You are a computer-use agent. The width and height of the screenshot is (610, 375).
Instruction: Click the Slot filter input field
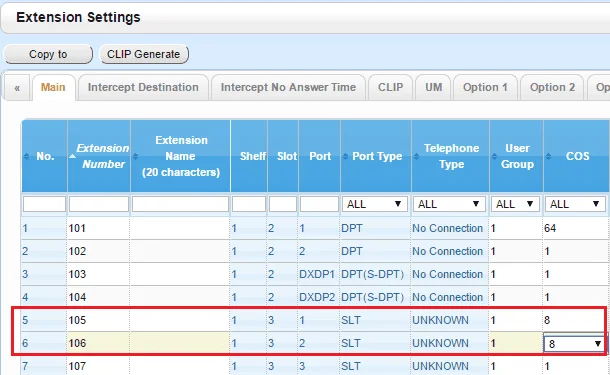tap(283, 204)
